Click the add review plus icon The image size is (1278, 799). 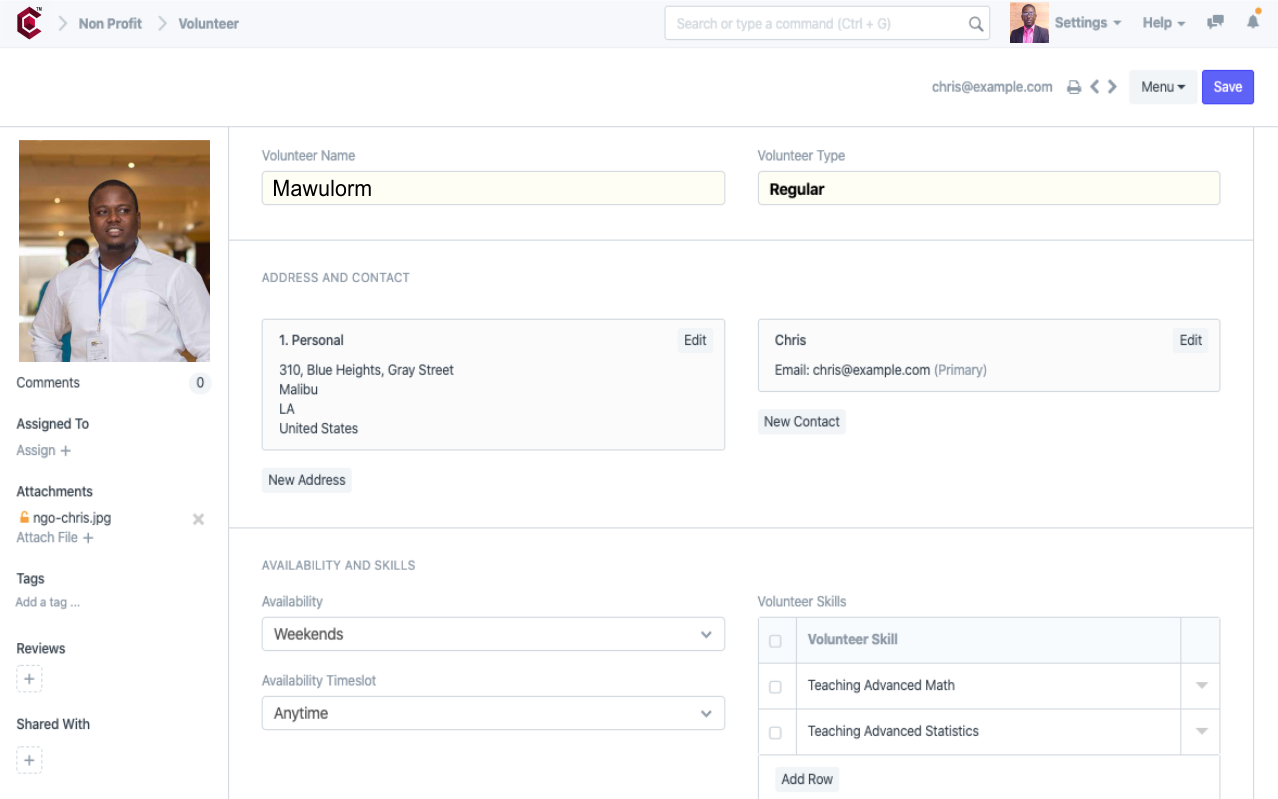(29, 679)
